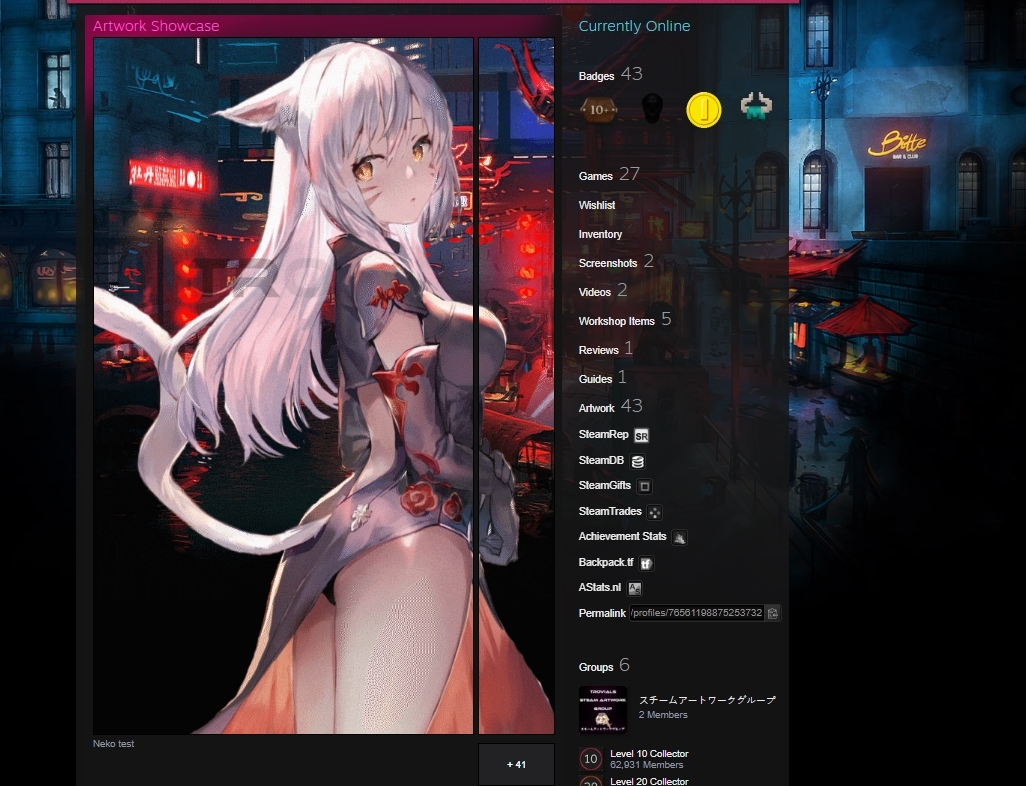Click the 62,931 Members text
1026x786 pixels.
pos(646,764)
